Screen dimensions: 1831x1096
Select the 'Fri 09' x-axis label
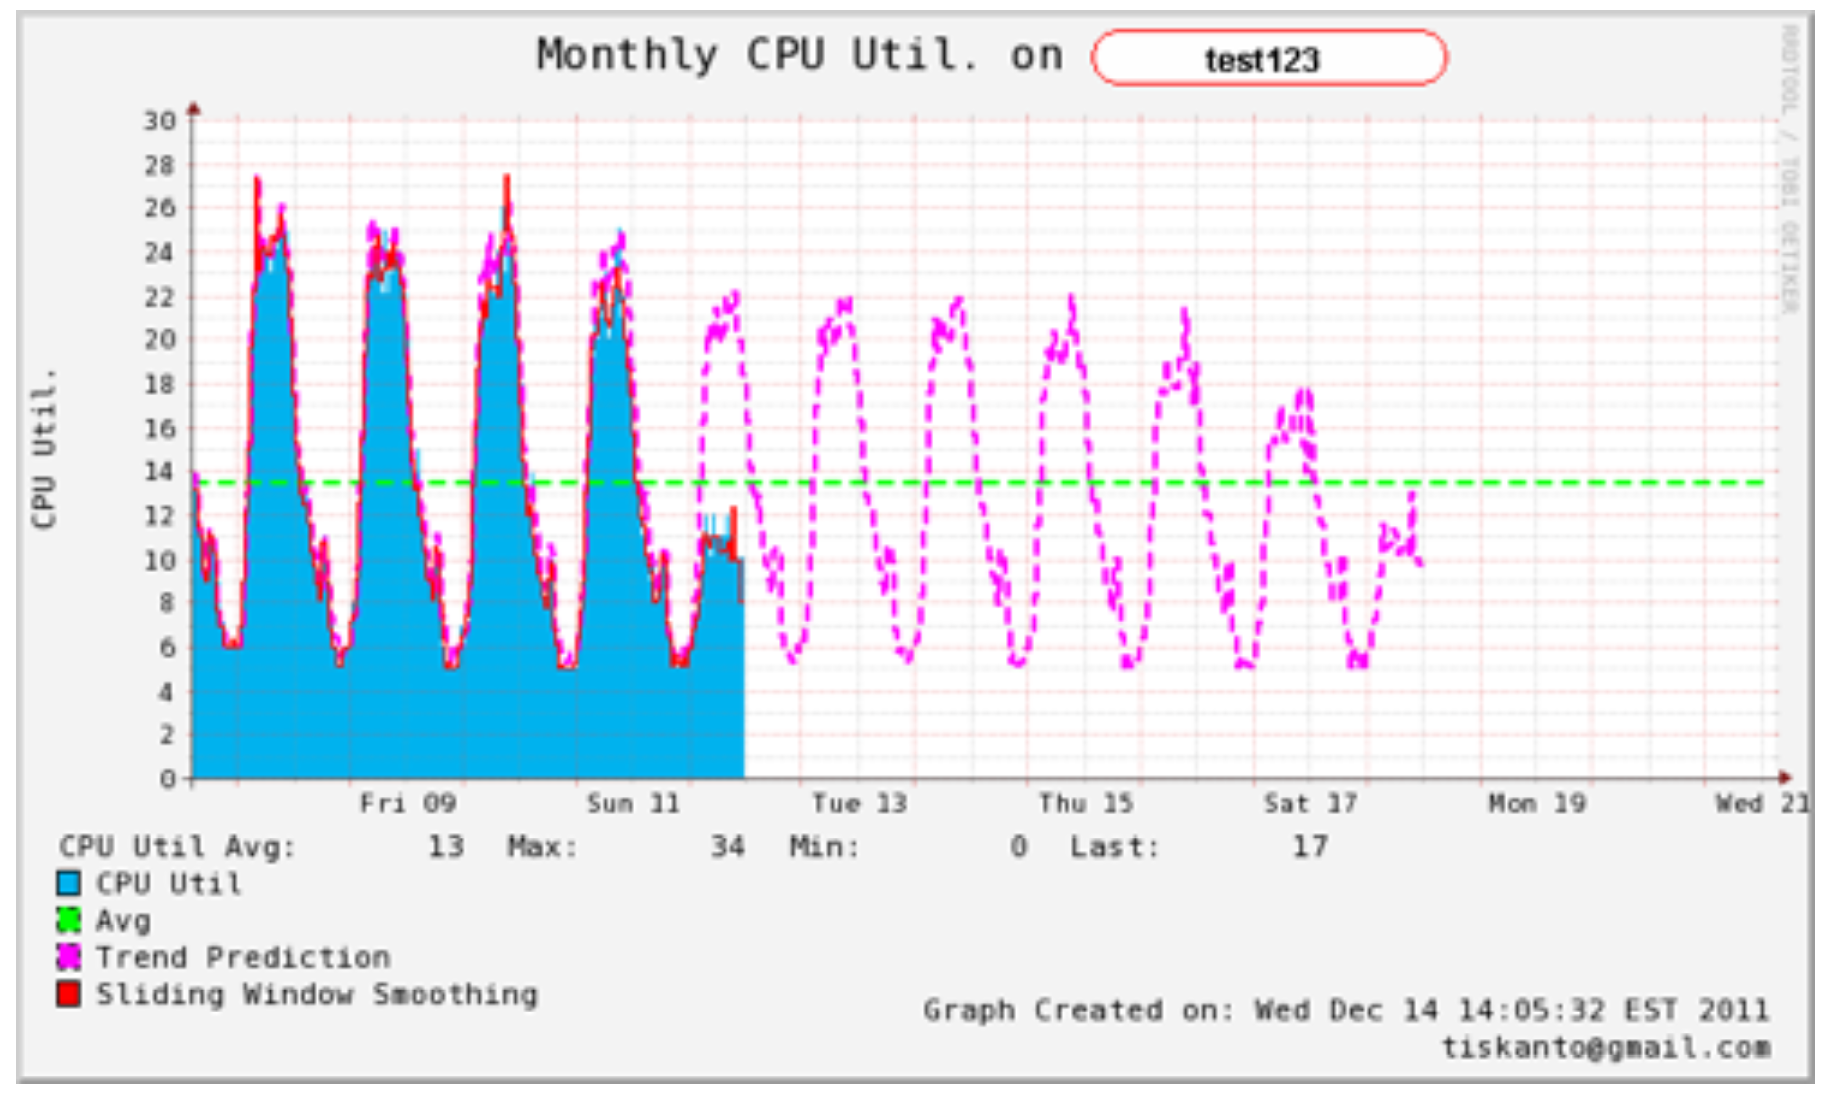click(408, 803)
